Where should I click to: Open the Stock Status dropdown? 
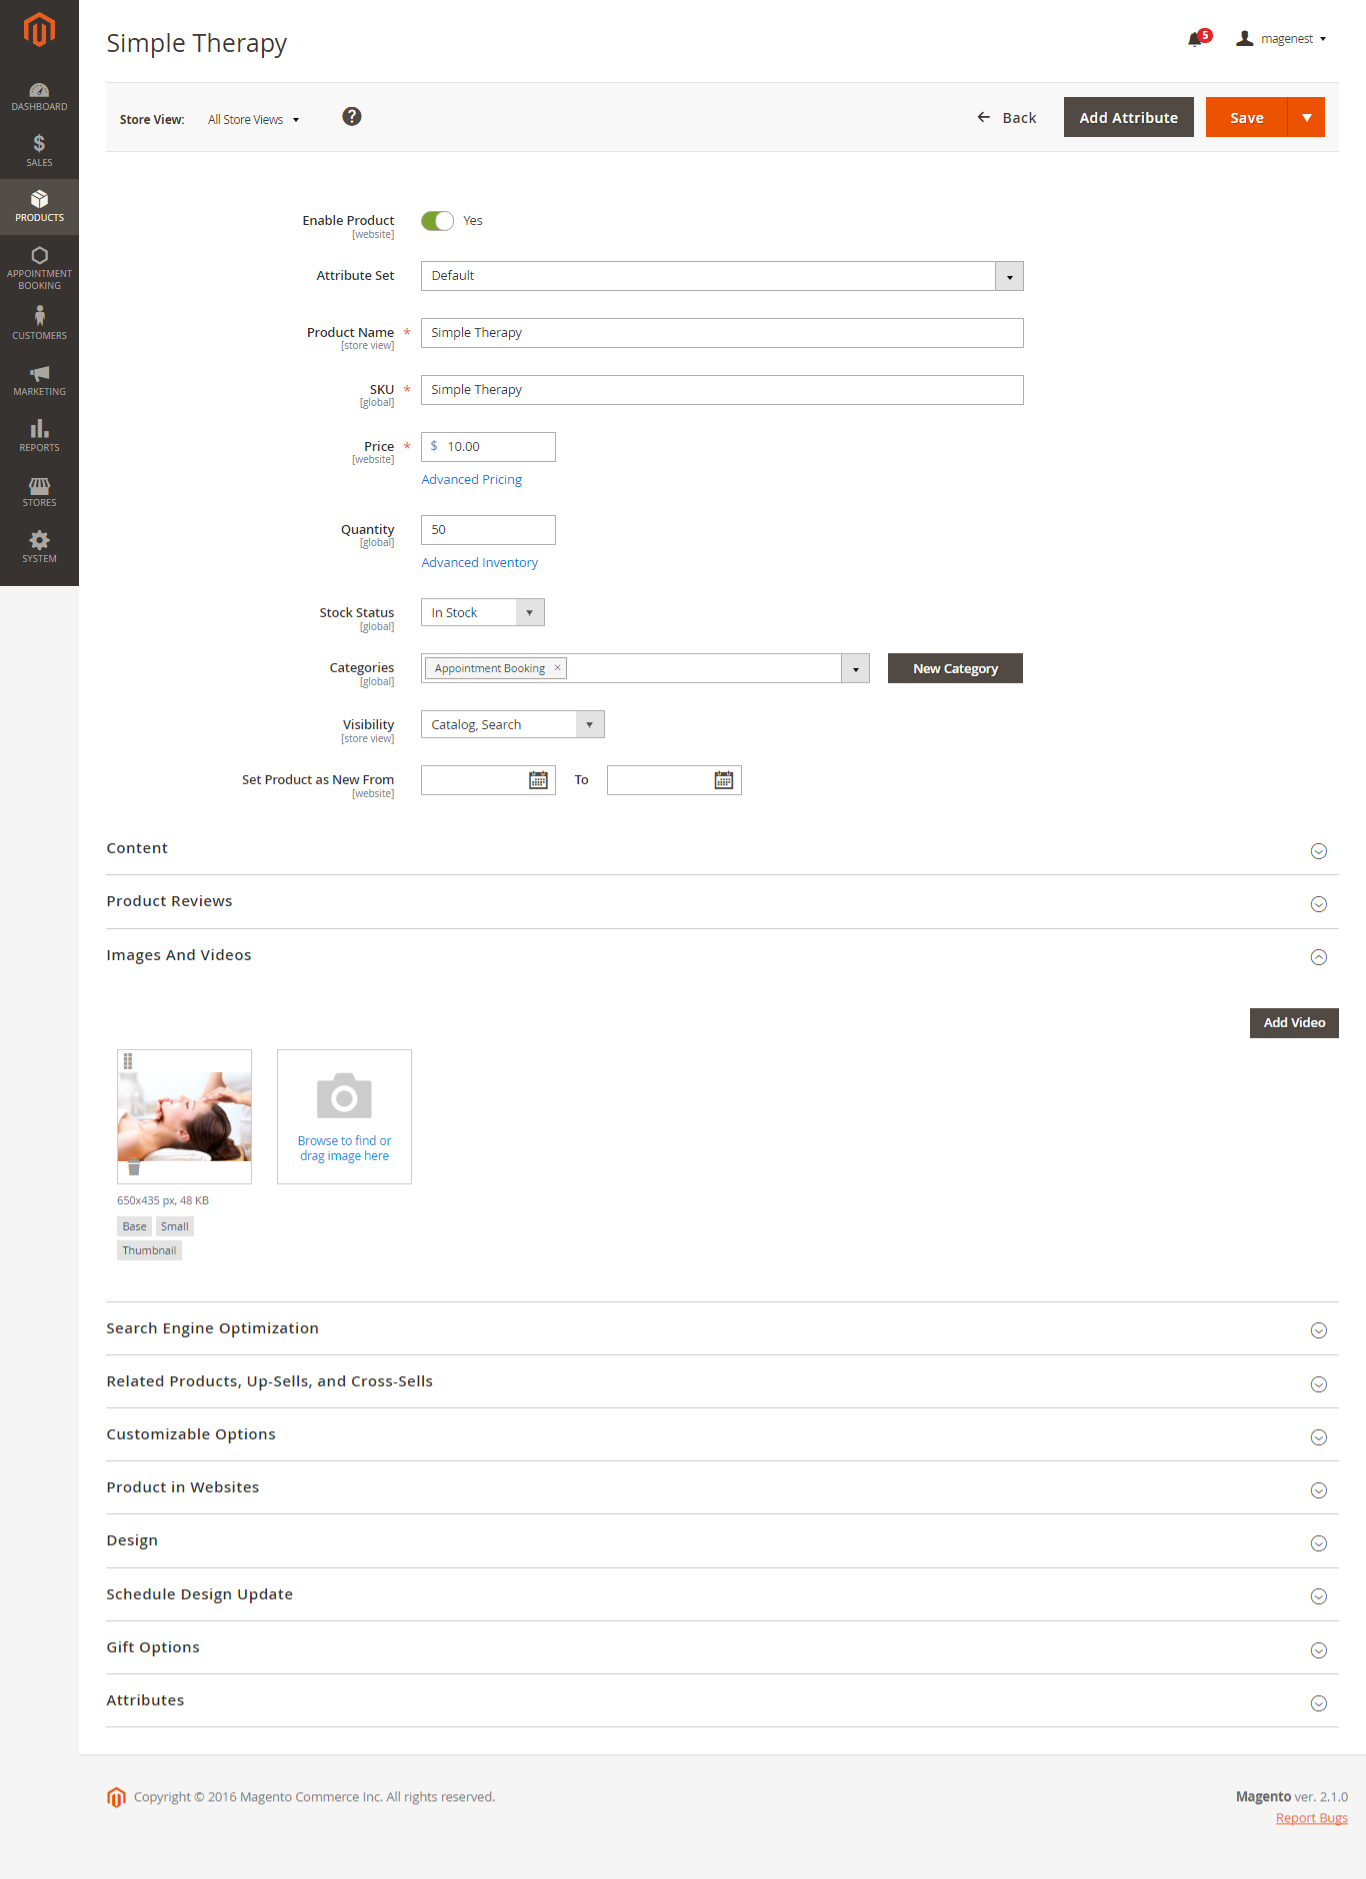[x=529, y=613]
